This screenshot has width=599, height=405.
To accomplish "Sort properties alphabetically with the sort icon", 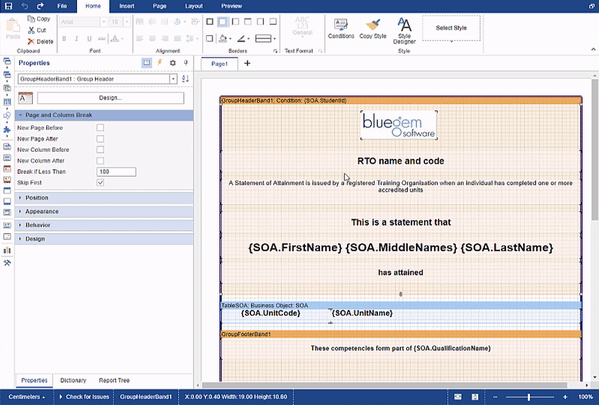I will [x=185, y=79].
